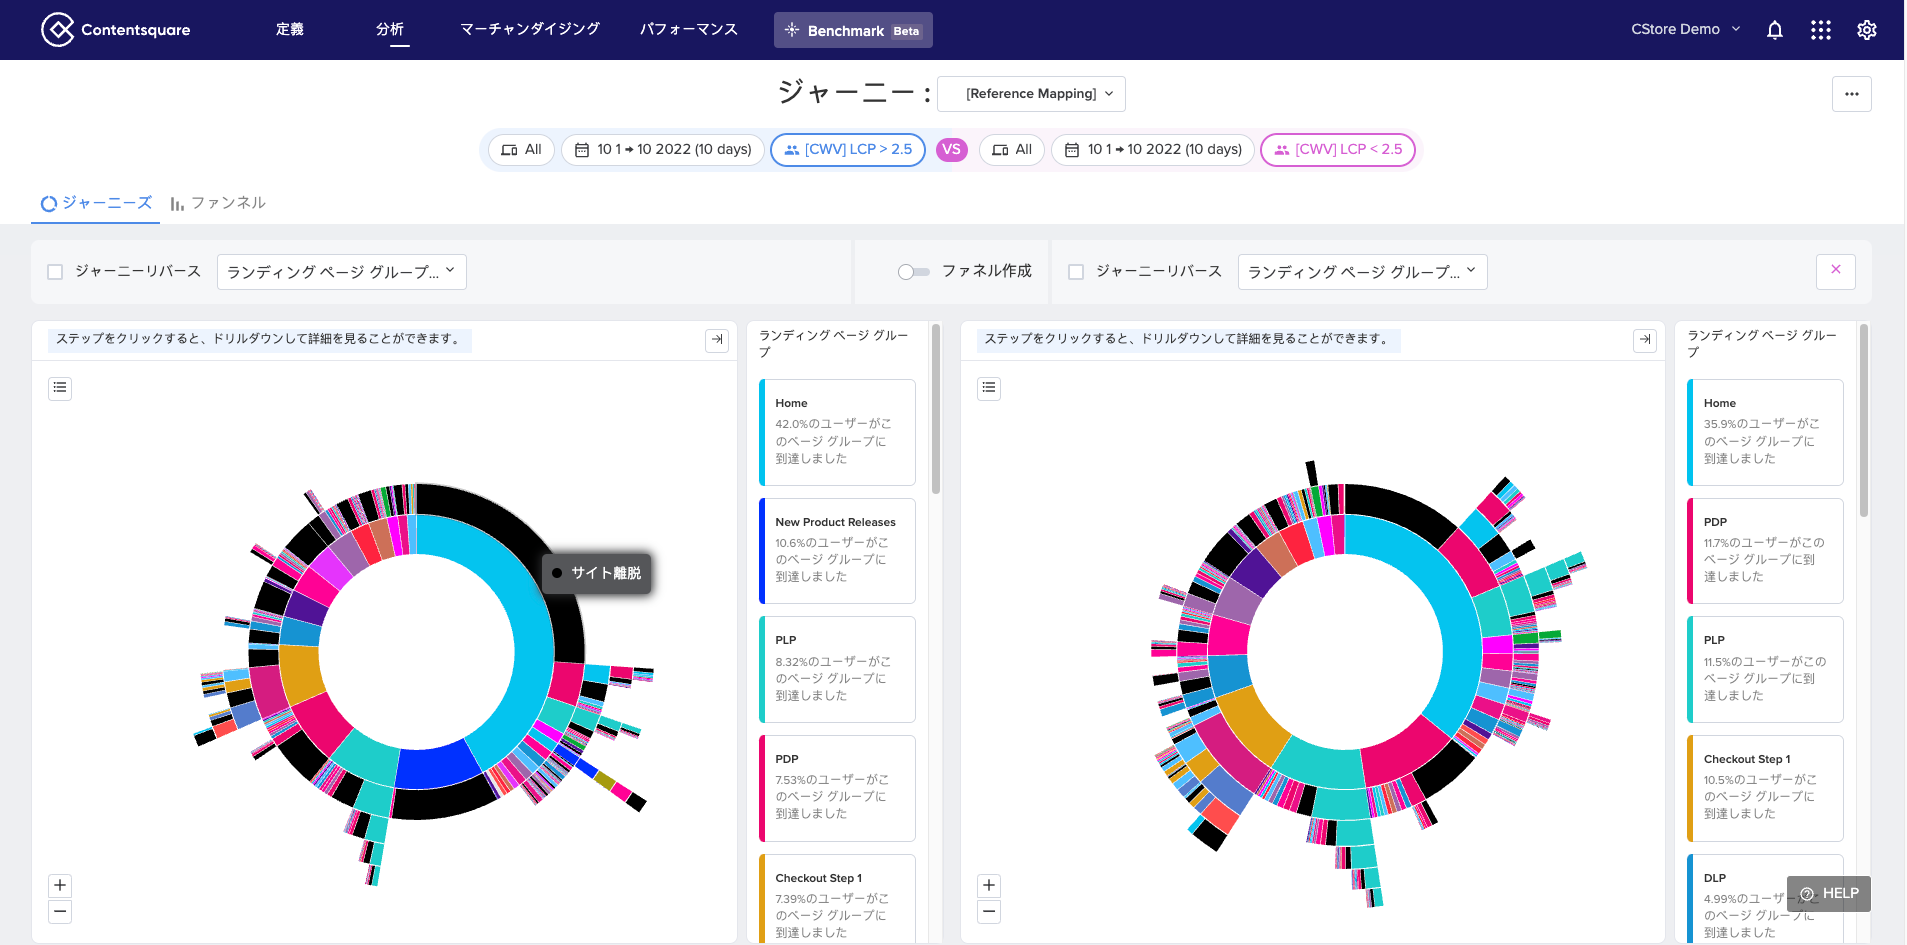This screenshot has width=1907, height=945.
Task: Expand the CStore Demo account dropdown
Action: (1685, 30)
